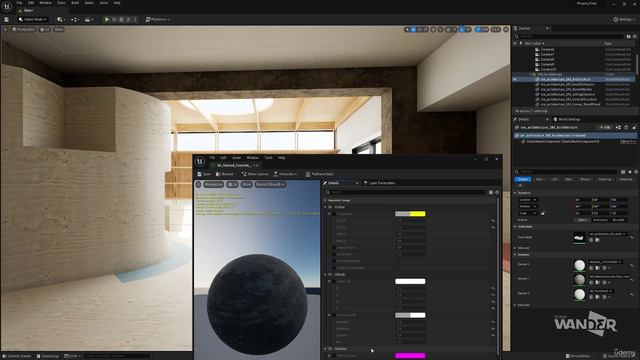
Task: Click the Play button in the main toolbar
Action: point(107,19)
